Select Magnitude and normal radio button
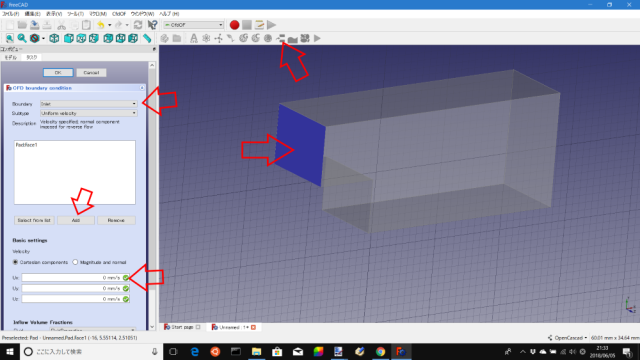Screen dimensions: 640x360 [x=75, y=262]
